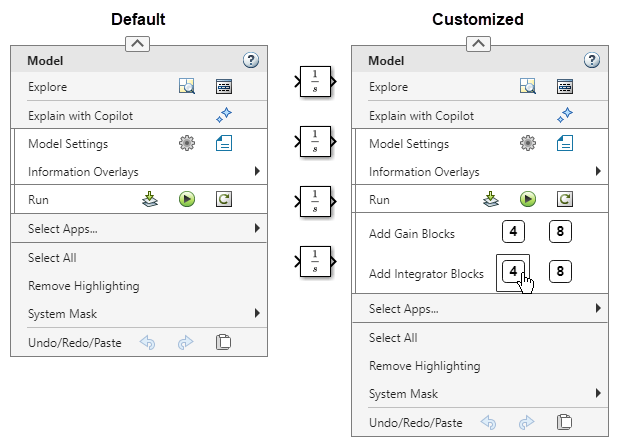
Task: Open System Mask submenu in Default menu
Action: pos(257,313)
